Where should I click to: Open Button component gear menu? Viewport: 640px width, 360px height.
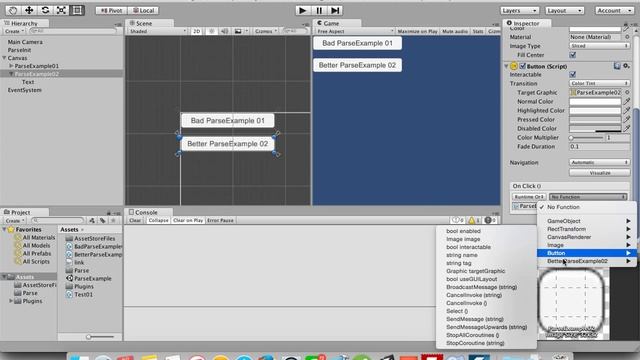tap(627, 66)
